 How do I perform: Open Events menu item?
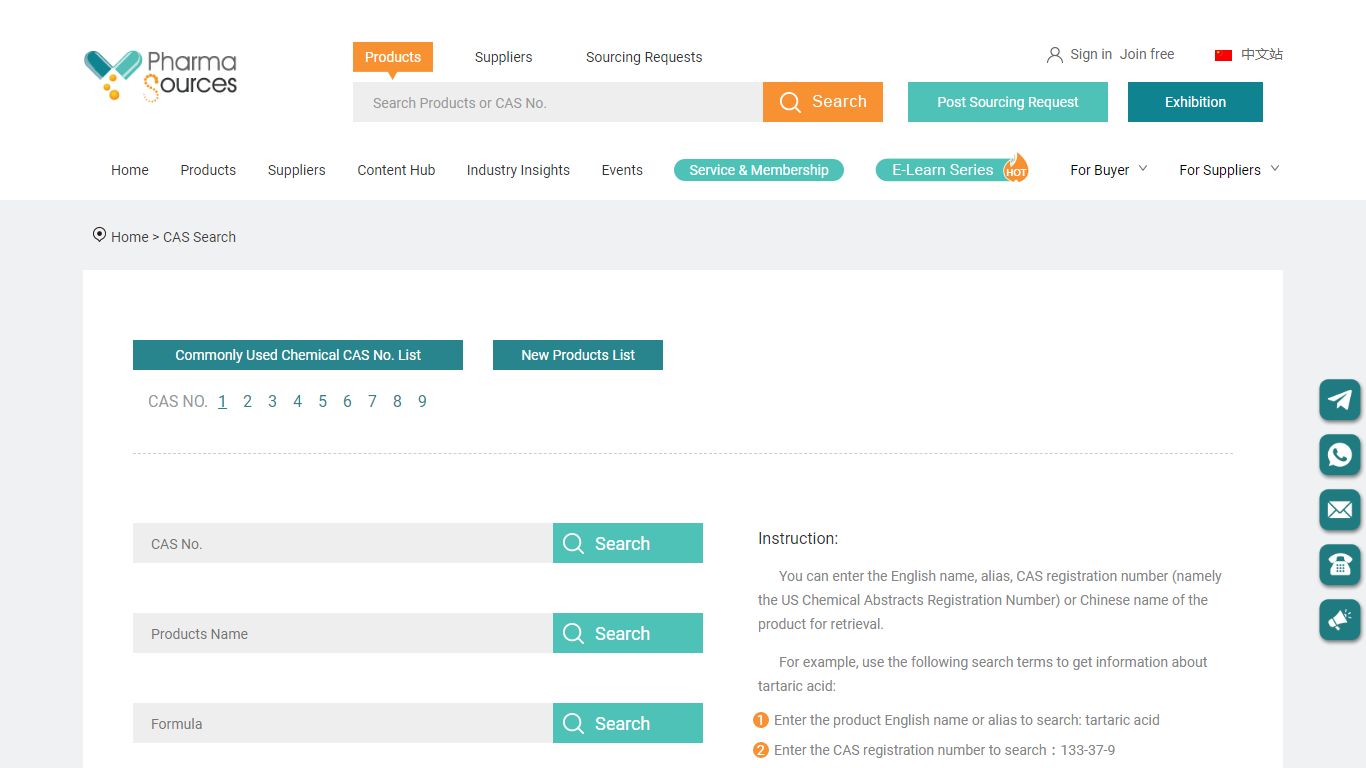pos(622,170)
